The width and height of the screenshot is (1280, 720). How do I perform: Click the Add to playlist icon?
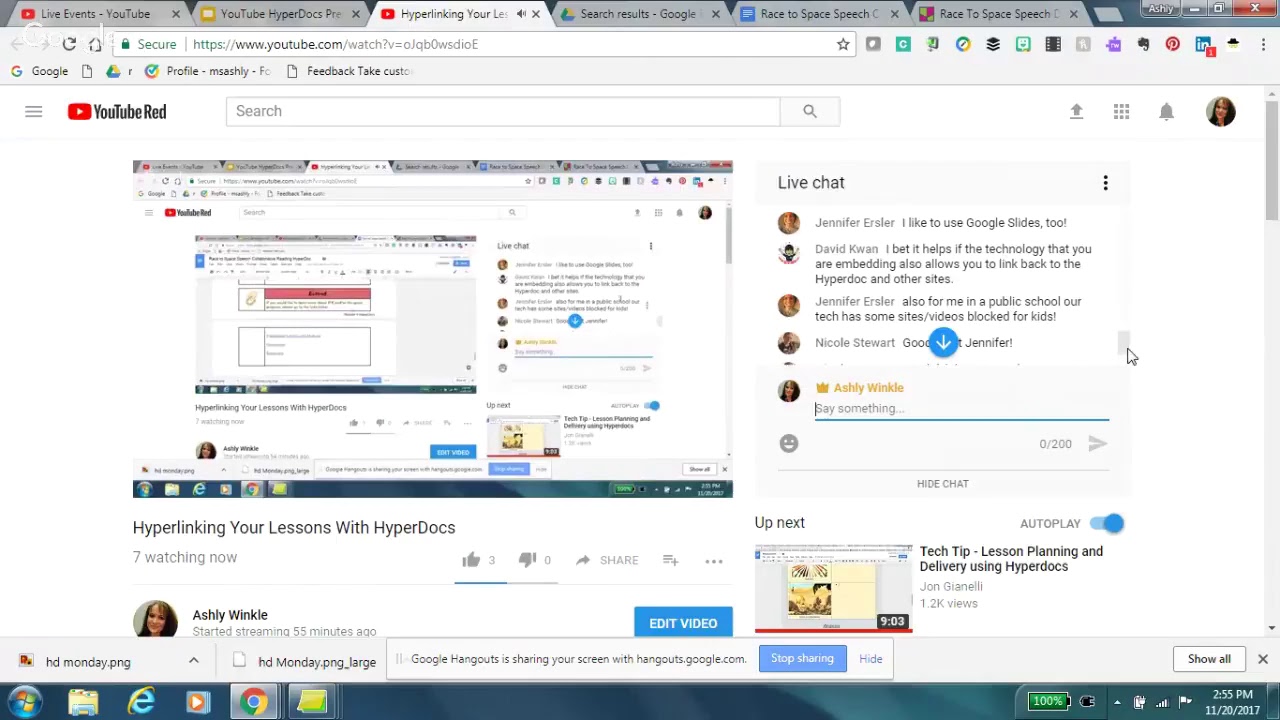coord(670,560)
